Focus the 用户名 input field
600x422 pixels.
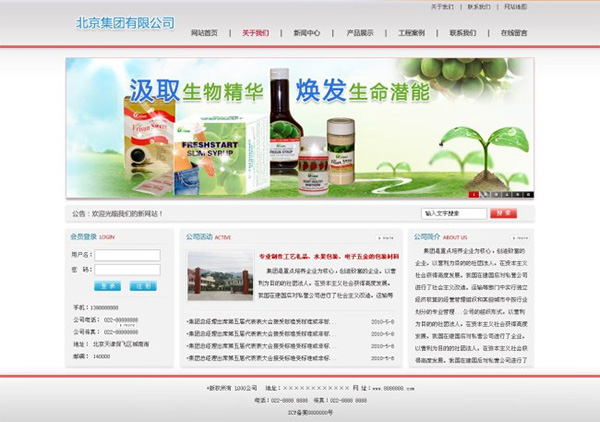127,255
